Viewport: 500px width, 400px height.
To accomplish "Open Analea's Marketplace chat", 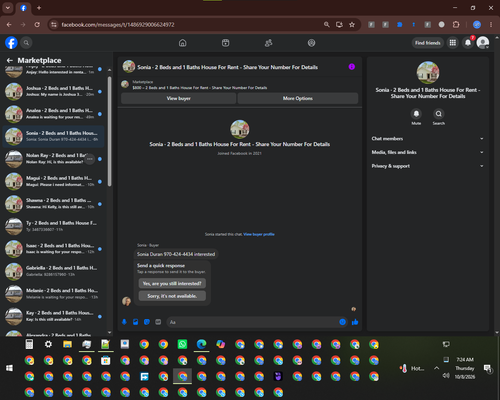I will pos(53,114).
